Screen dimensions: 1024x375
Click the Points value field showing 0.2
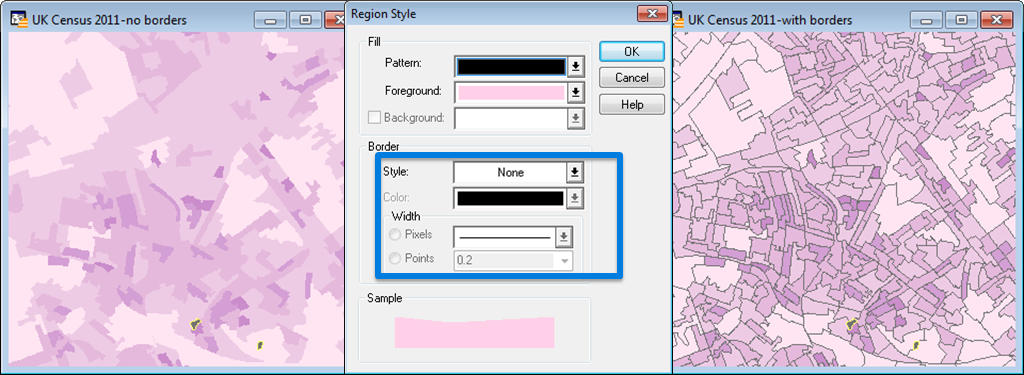click(x=504, y=260)
